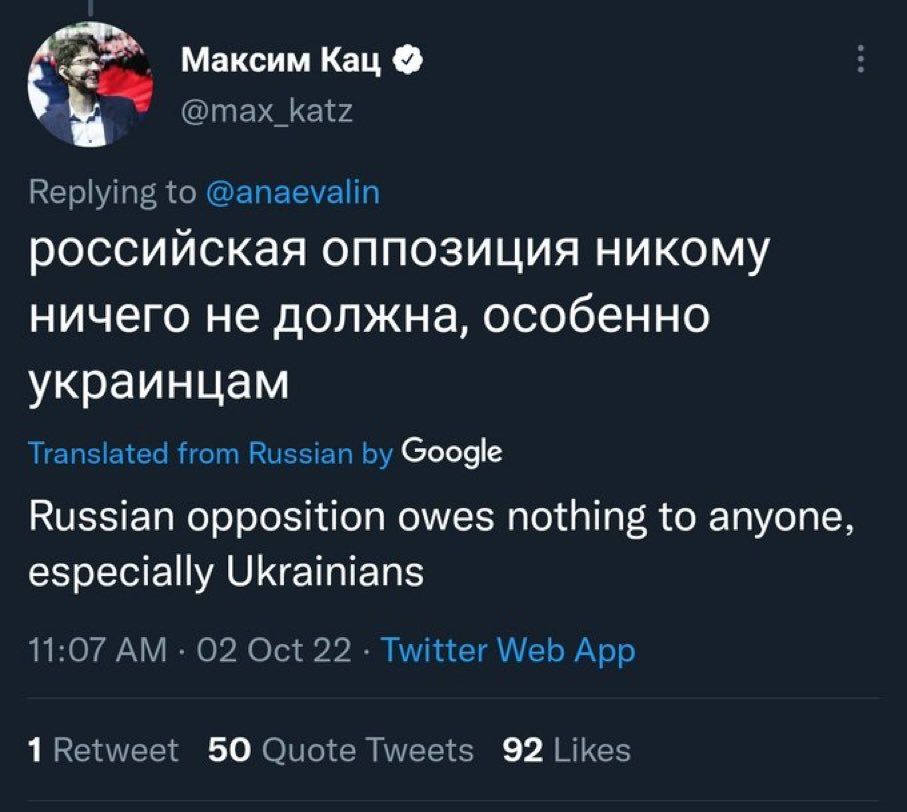Open the Максим Кац display name
907x812 pixels.
(282, 64)
